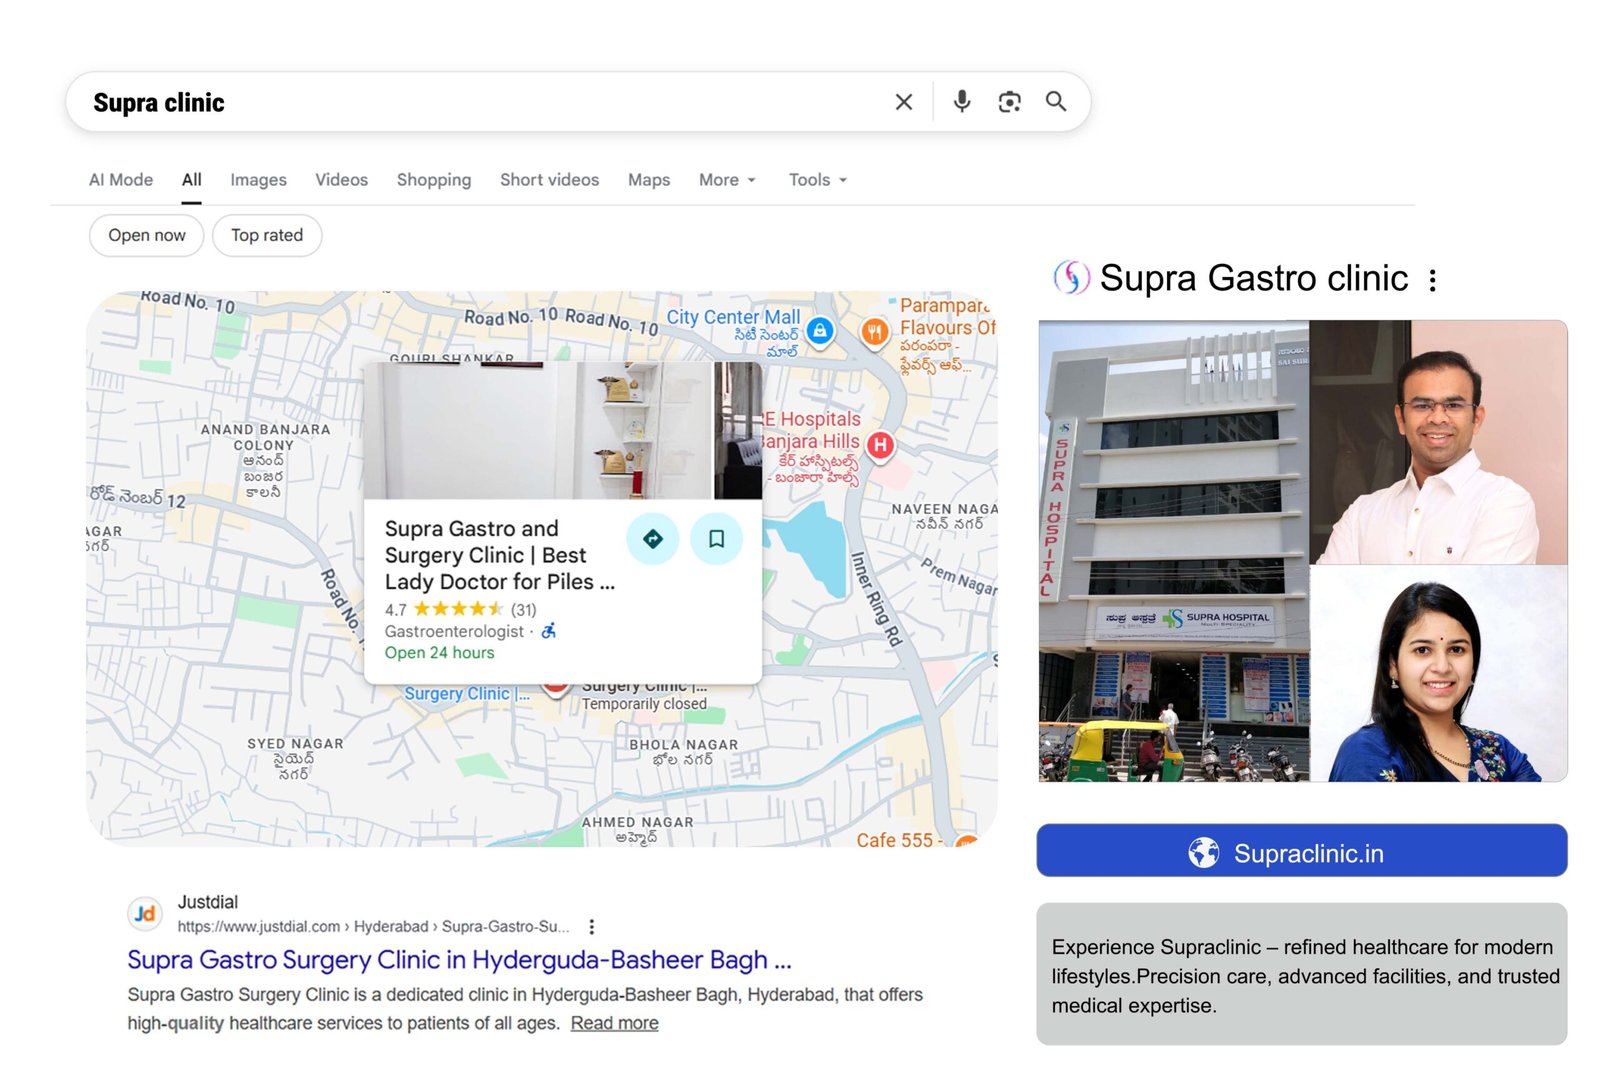Expand the More tab dropdown

pyautogui.click(x=726, y=180)
